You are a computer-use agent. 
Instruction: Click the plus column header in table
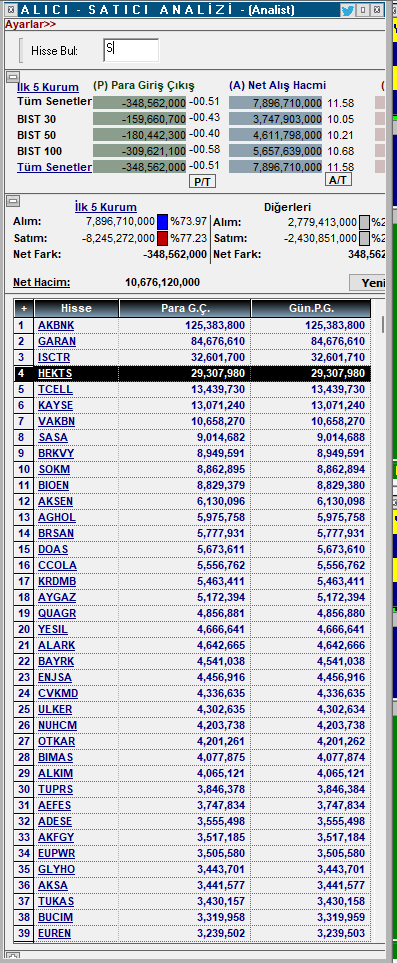point(24,308)
